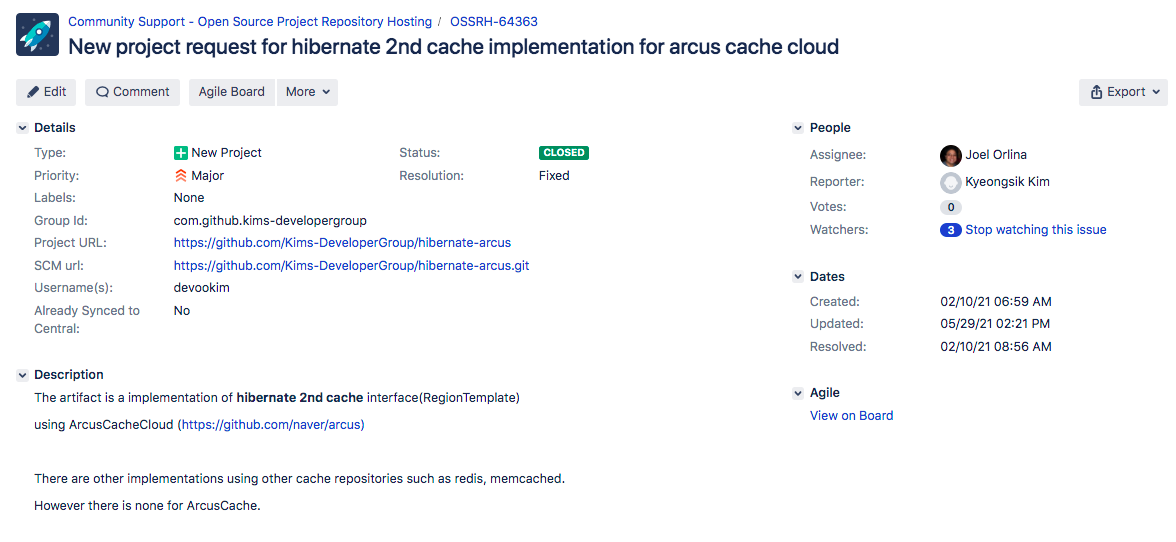Click the Resolution value Fixed
The image size is (1176, 542).
coord(554,175)
